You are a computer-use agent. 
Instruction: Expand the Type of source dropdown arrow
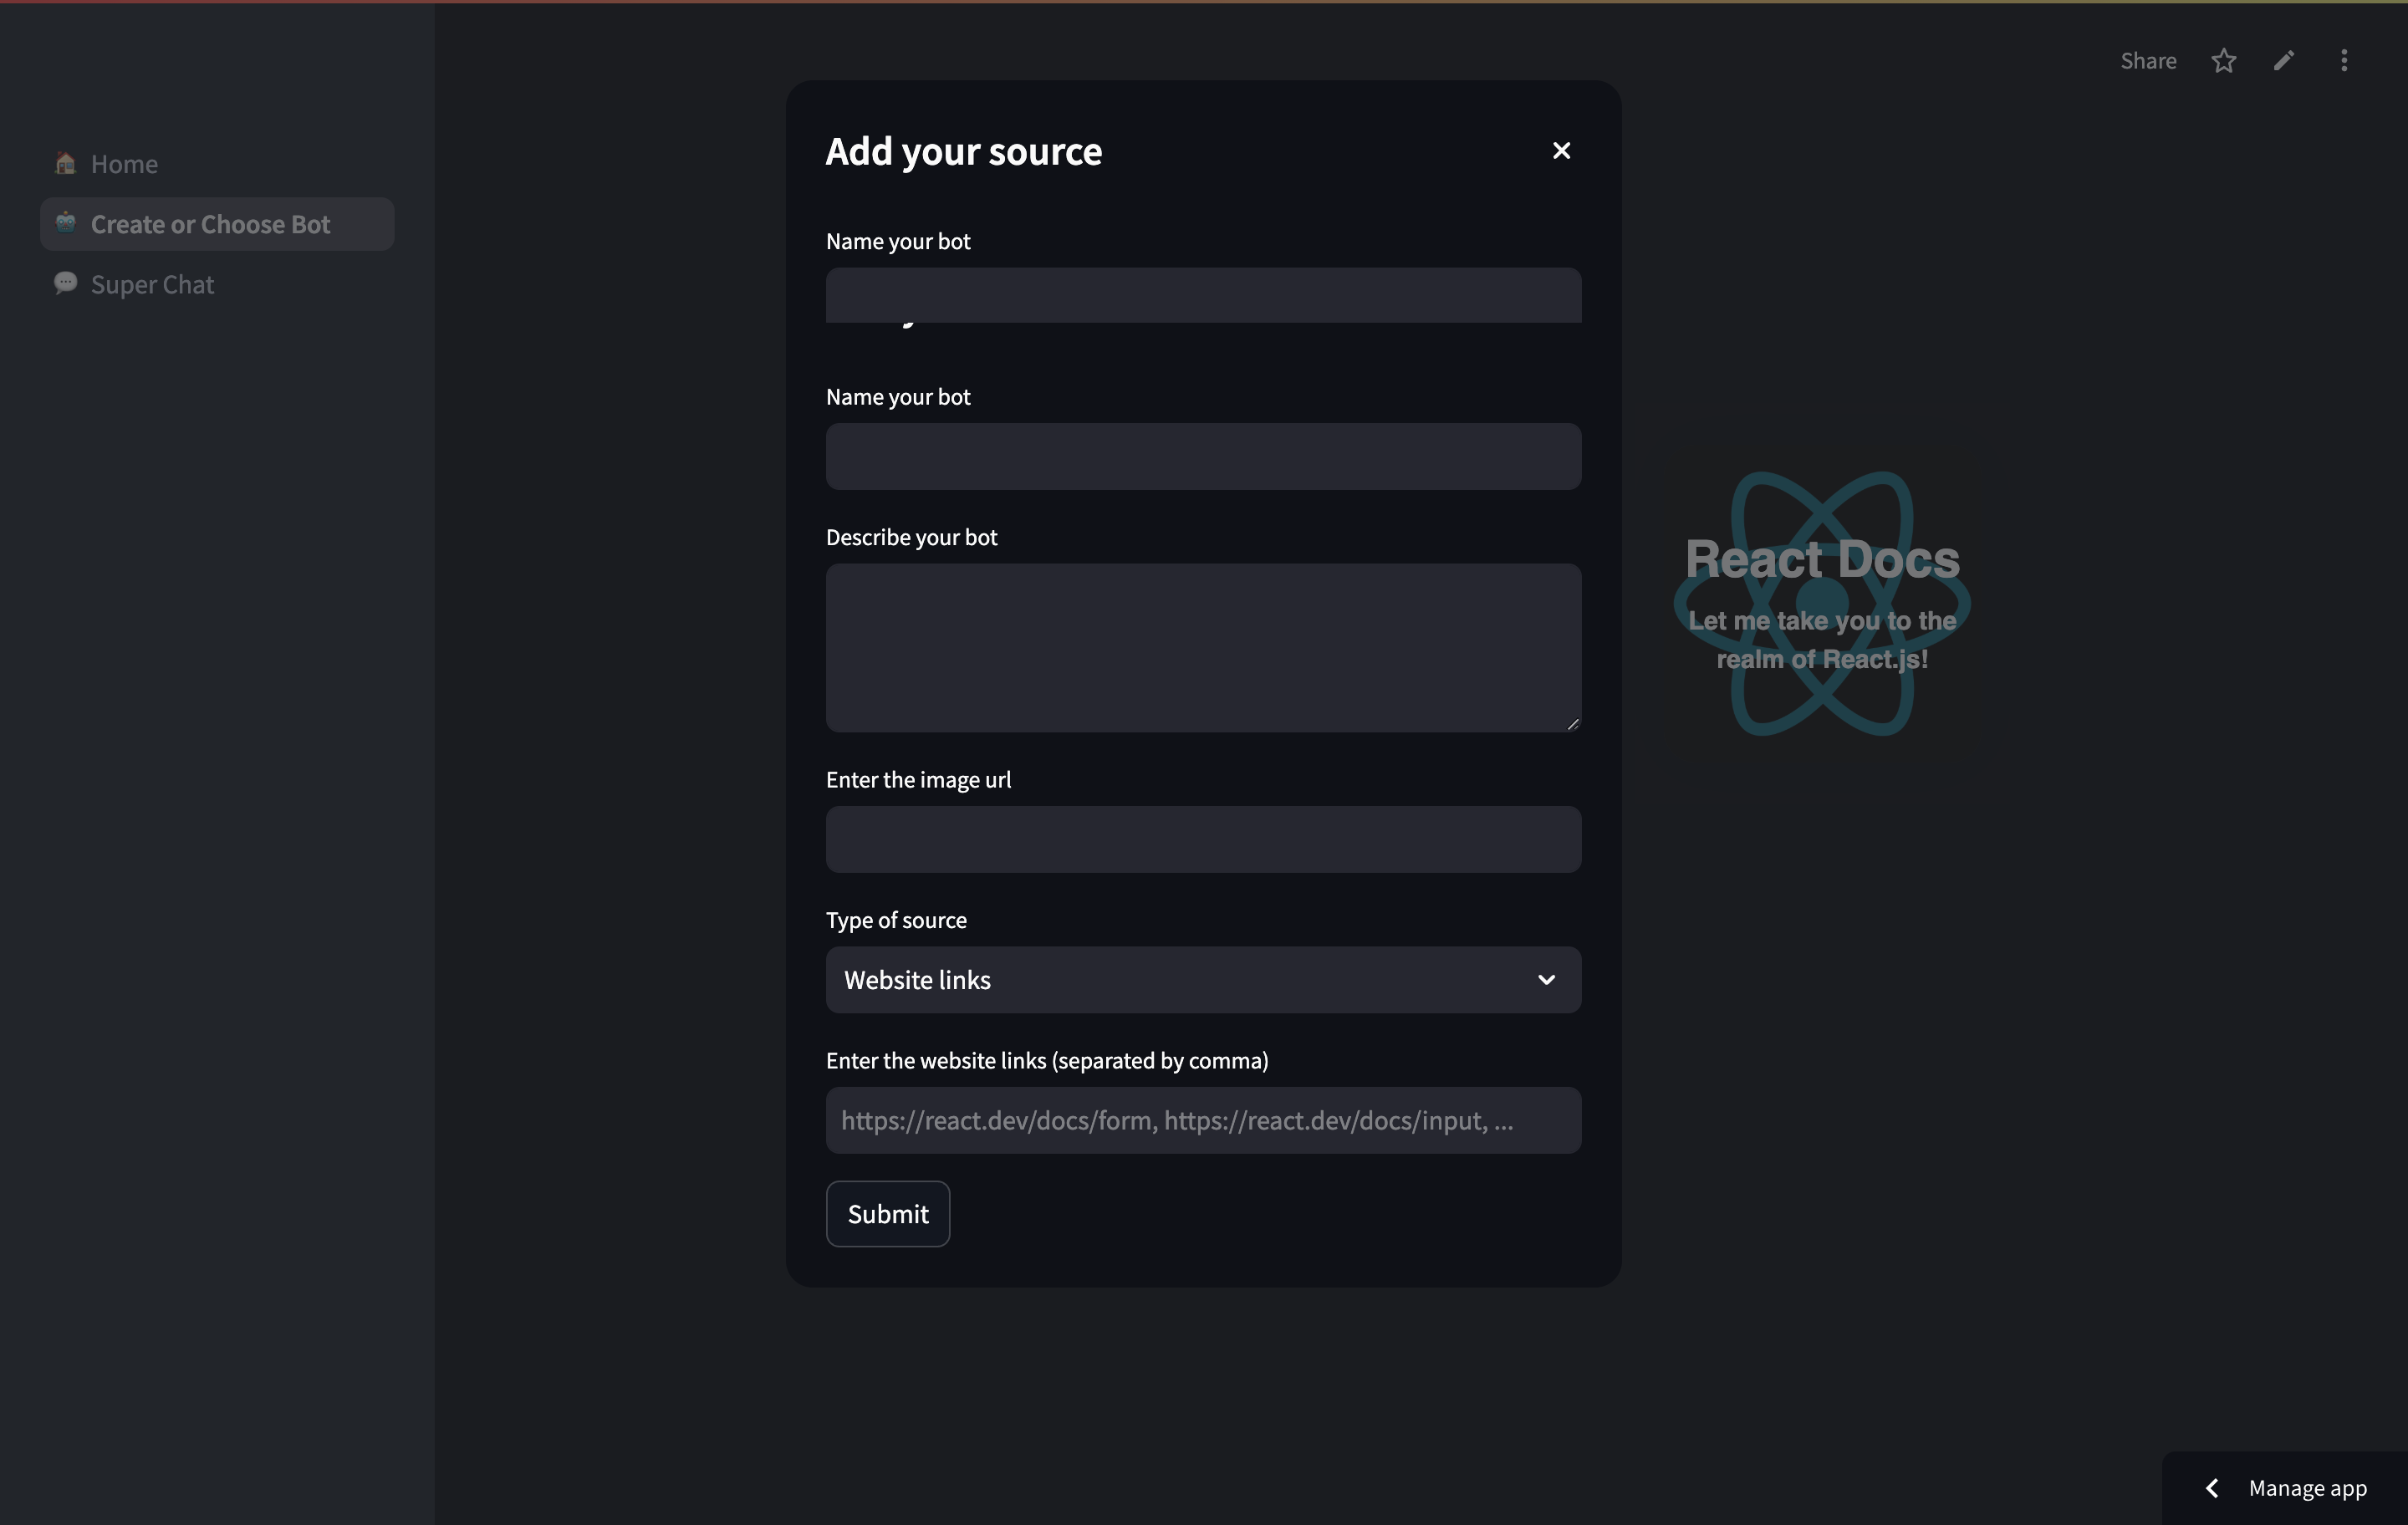(1546, 980)
